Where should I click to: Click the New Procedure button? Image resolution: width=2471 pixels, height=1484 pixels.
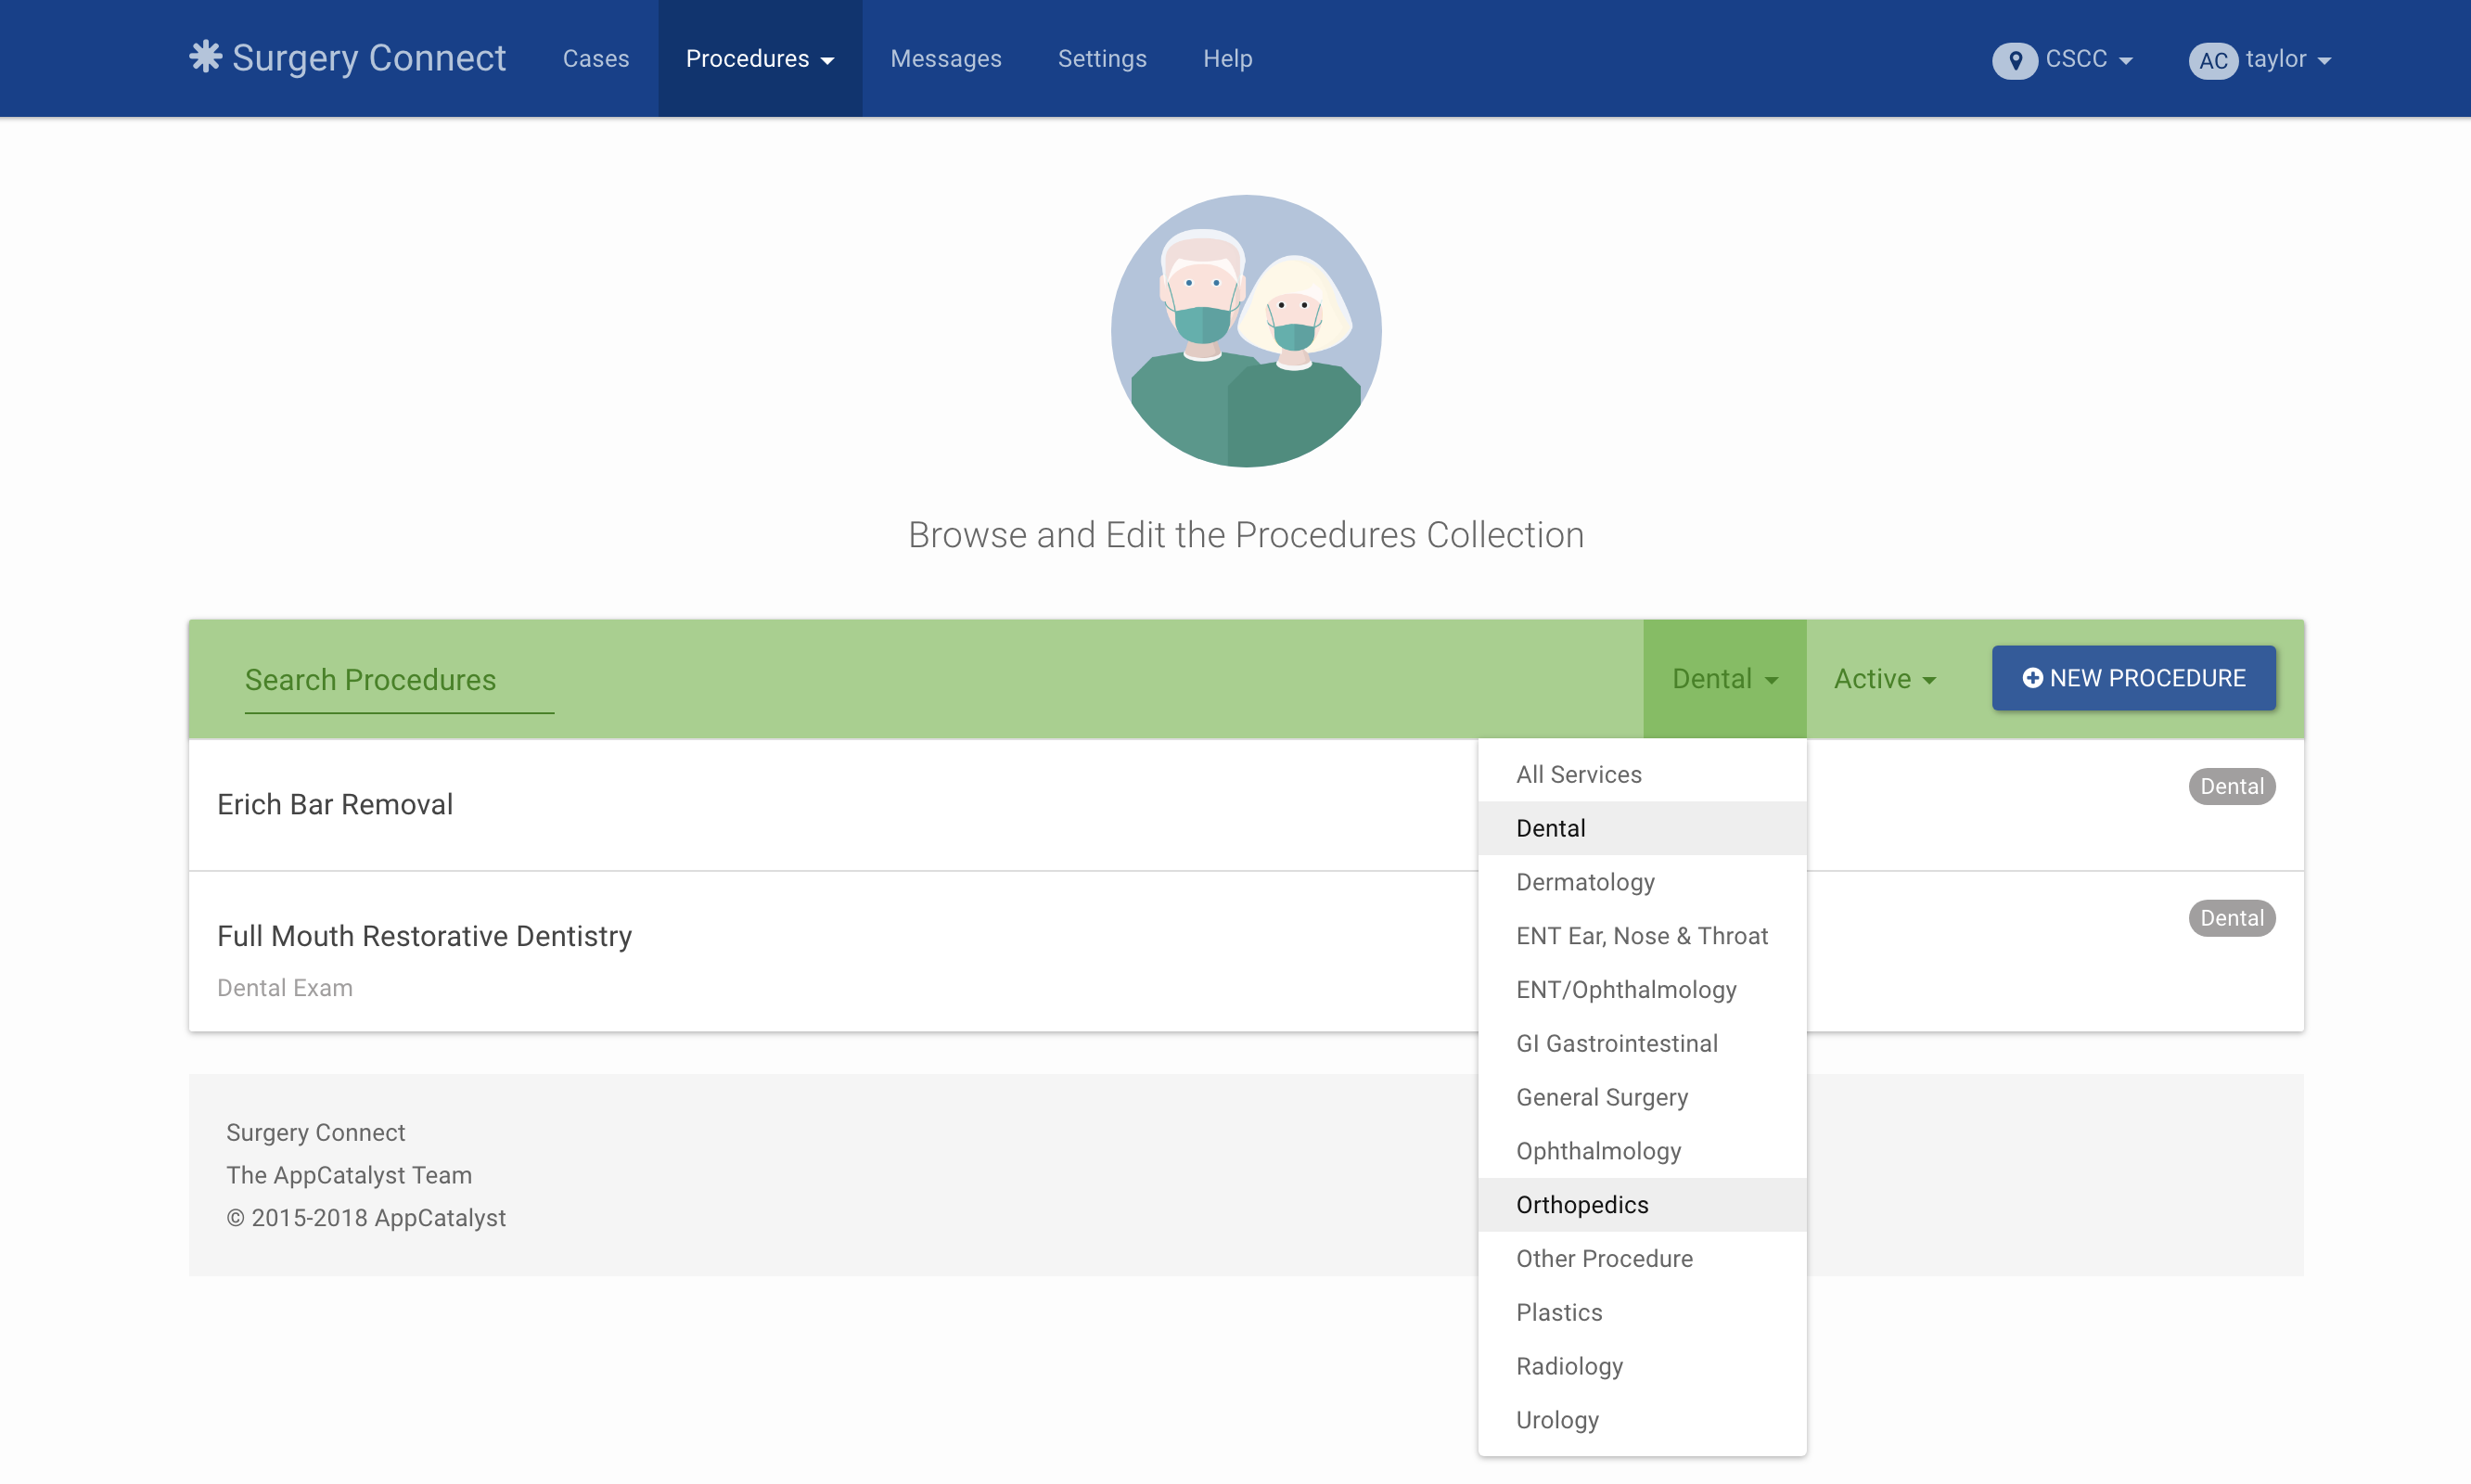2133,678
